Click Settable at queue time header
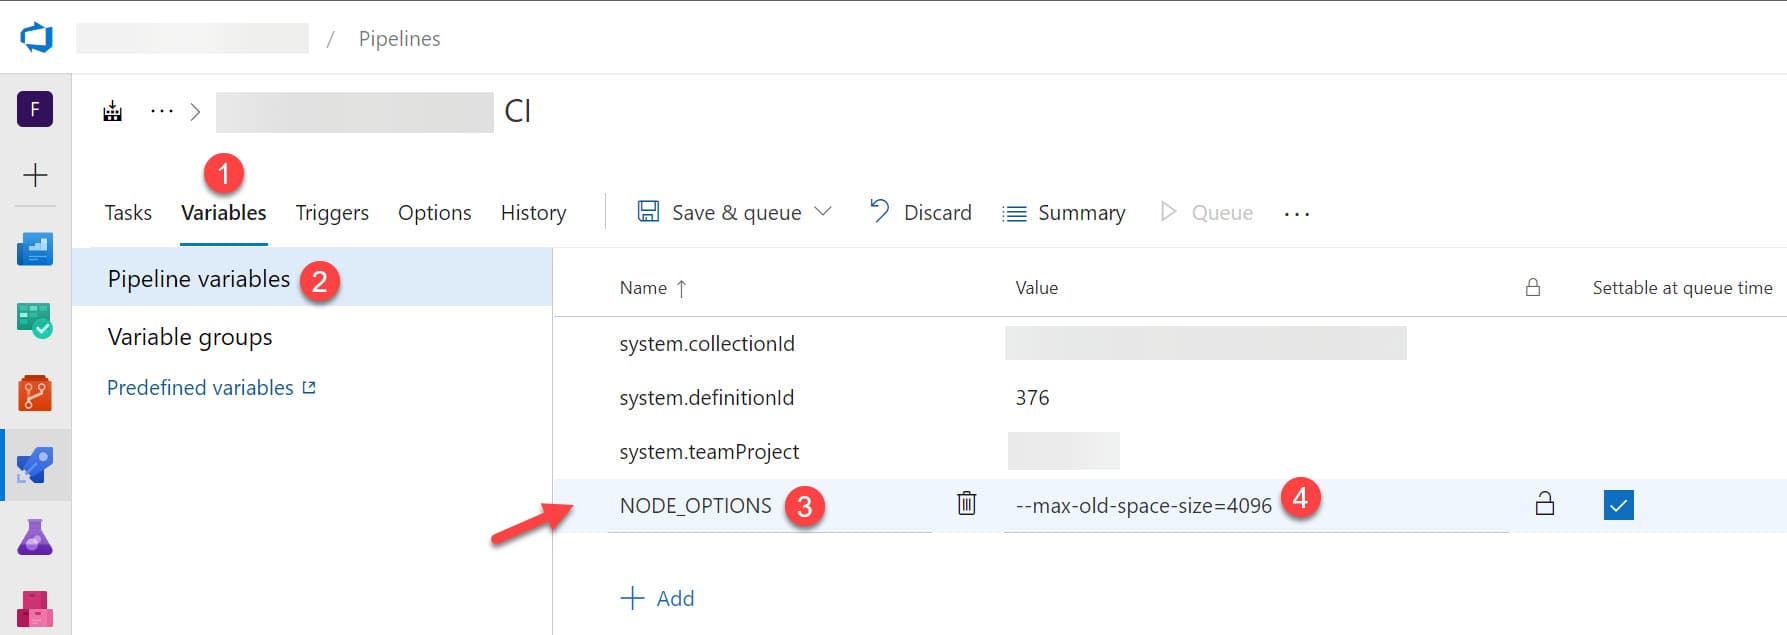 [1682, 288]
